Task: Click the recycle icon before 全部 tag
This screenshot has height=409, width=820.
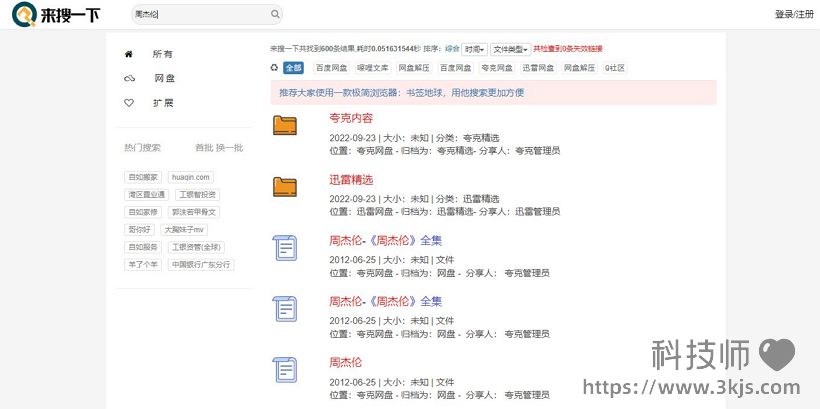Action: (274, 67)
